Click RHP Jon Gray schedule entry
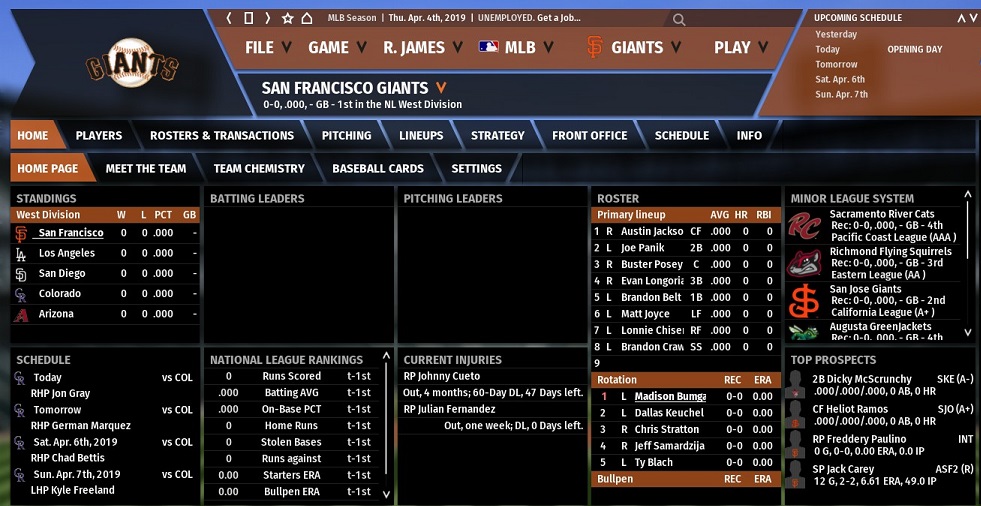Viewport: 981px width, 506px height. [60, 393]
